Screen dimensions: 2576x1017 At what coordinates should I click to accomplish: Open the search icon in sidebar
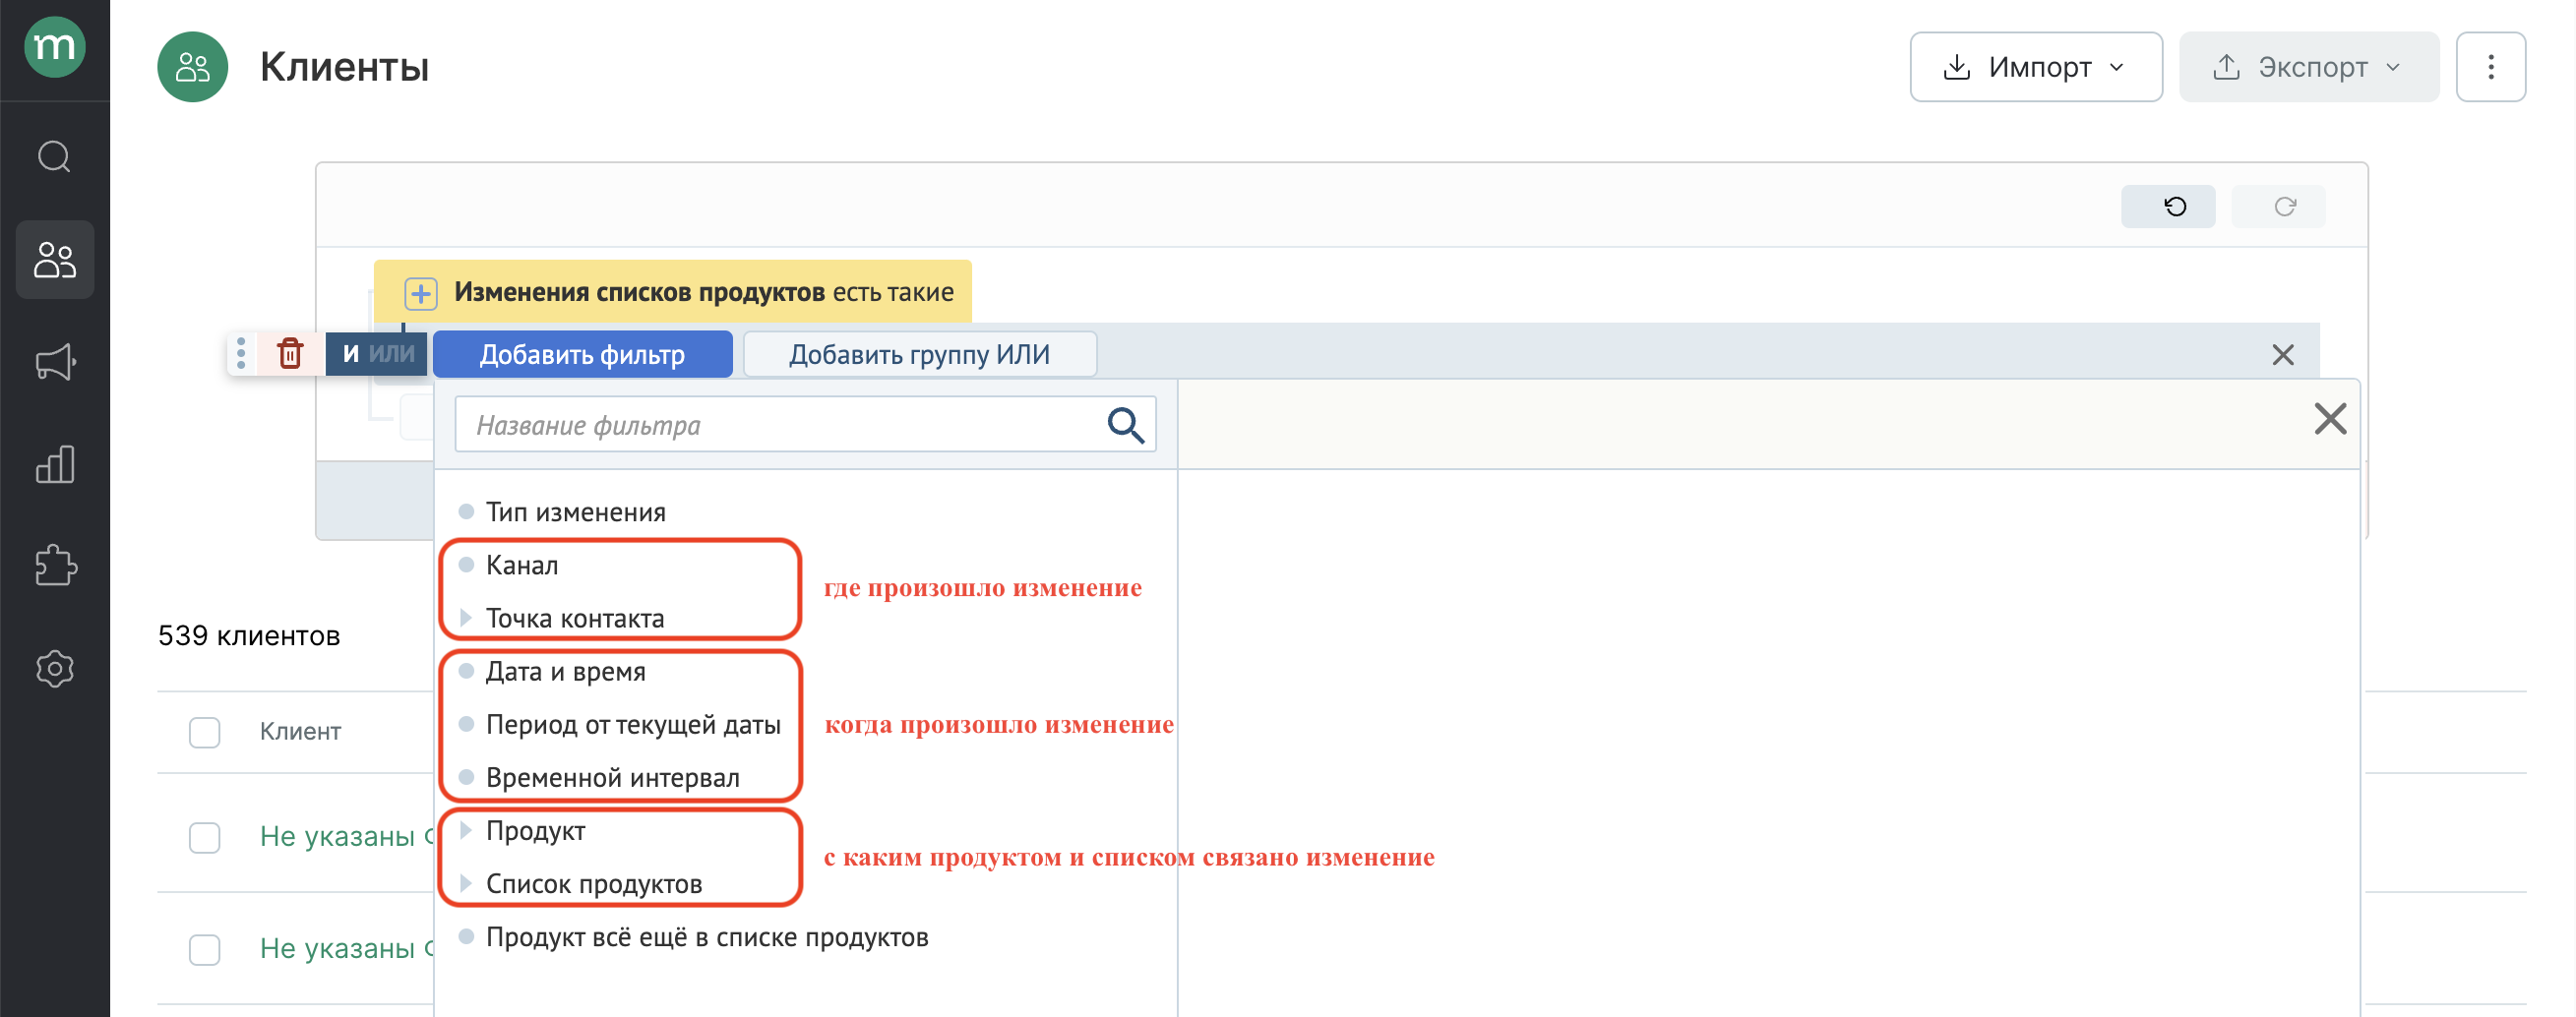pyautogui.click(x=54, y=157)
